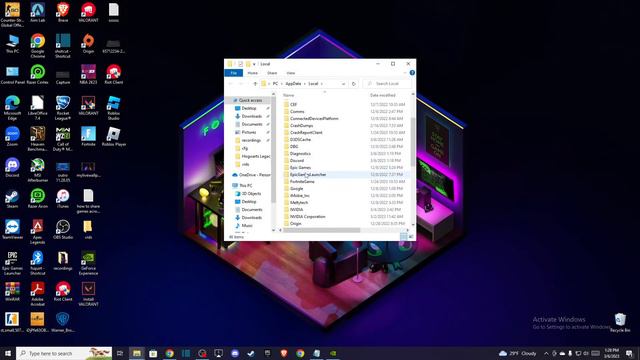Open the Fortnite desktop shortcut
640x360 pixels.
pyautogui.click(x=88, y=137)
